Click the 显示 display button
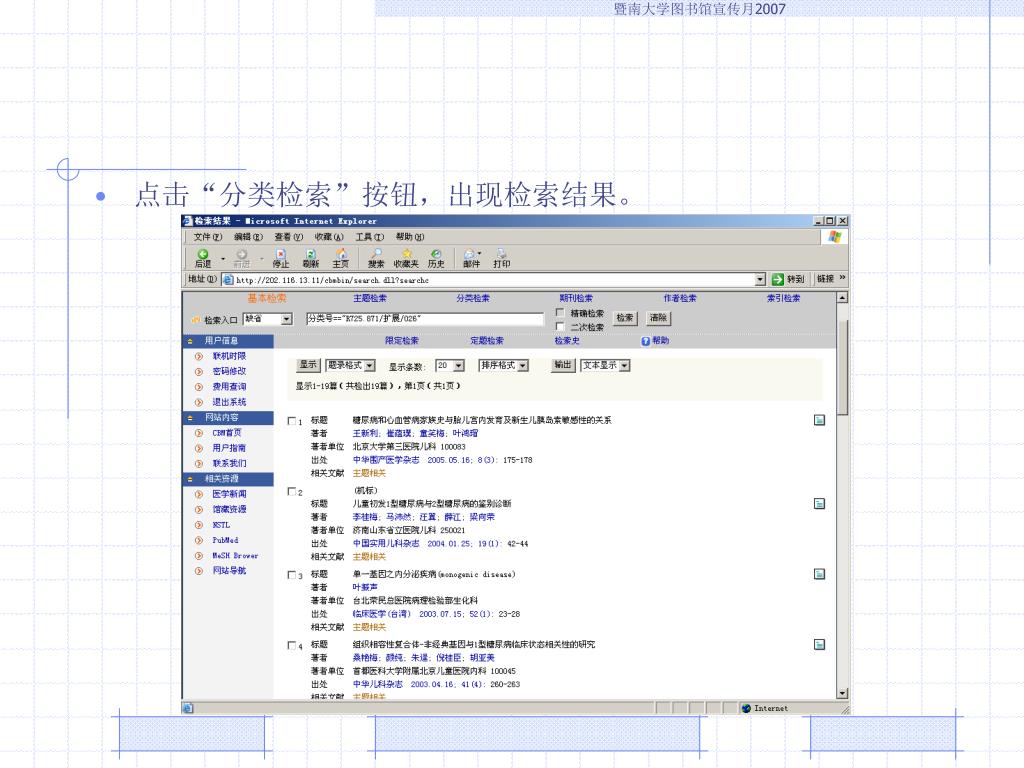The image size is (1024, 768). (308, 365)
